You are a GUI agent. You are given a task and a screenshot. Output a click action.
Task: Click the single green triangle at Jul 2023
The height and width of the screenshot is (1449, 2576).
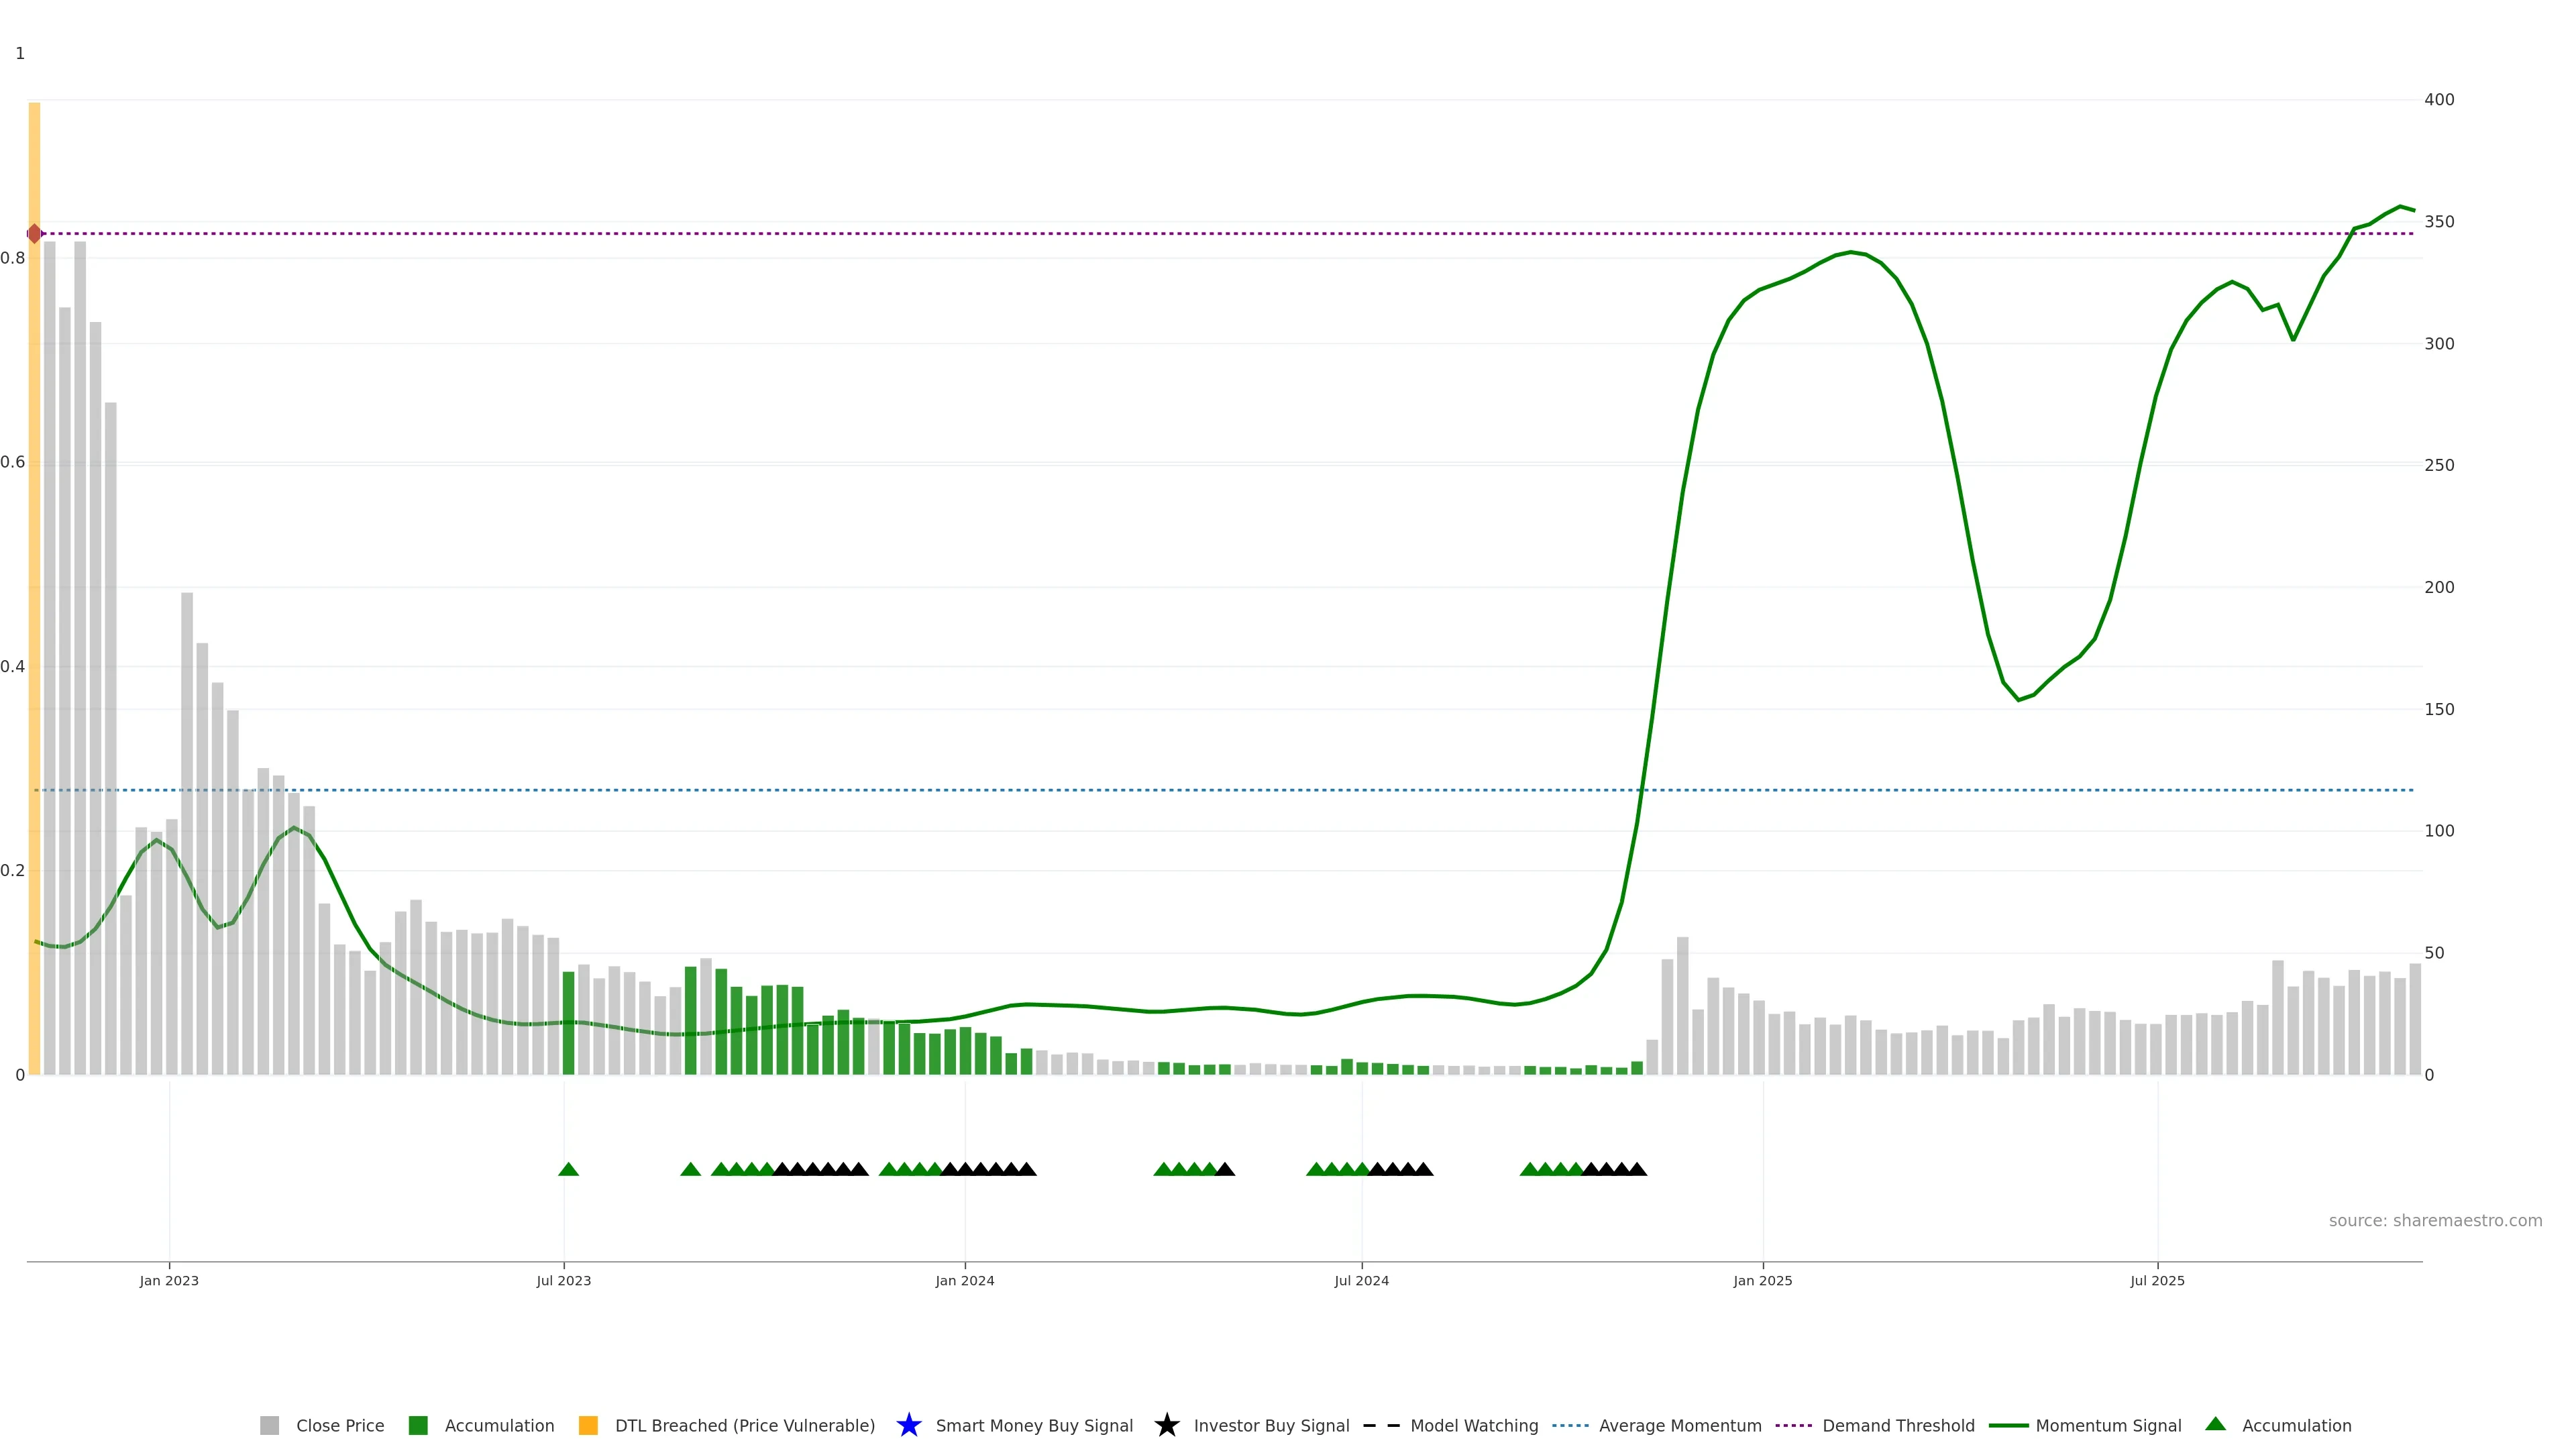pos(568,1169)
